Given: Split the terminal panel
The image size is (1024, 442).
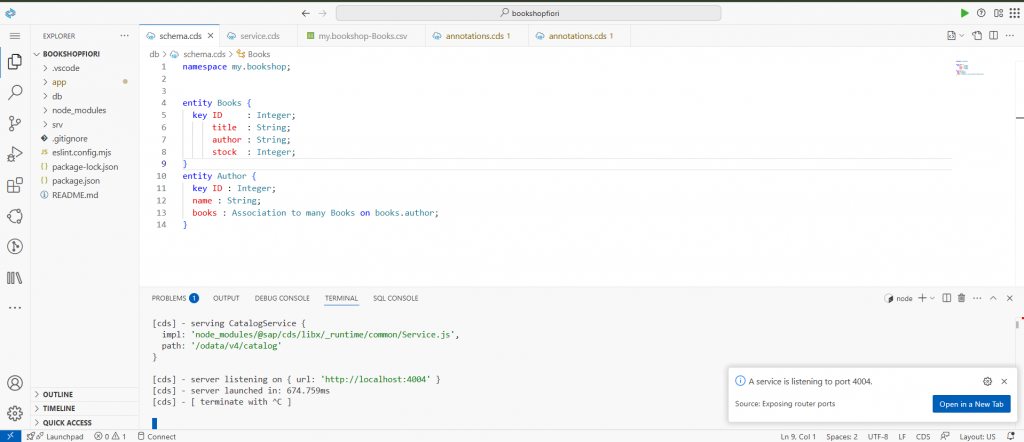Looking at the screenshot, I should pyautogui.click(x=946, y=298).
